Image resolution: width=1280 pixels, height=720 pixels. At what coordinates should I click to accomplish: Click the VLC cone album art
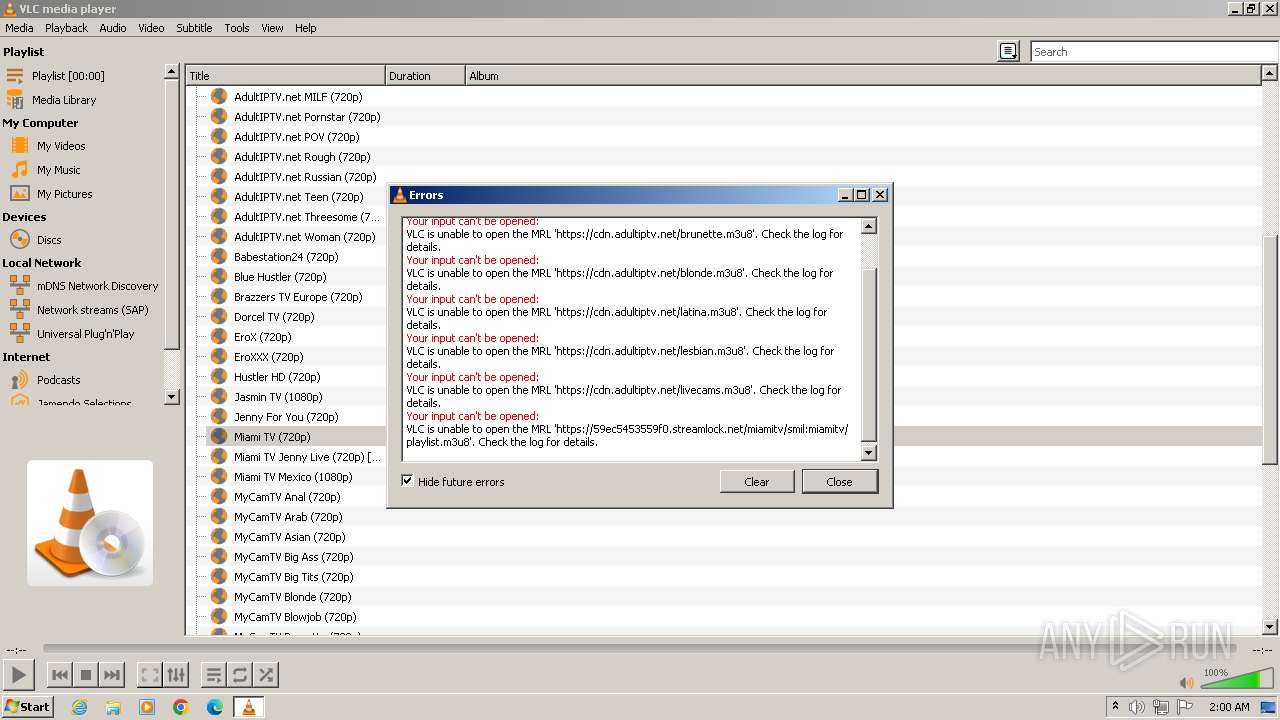[x=90, y=523]
